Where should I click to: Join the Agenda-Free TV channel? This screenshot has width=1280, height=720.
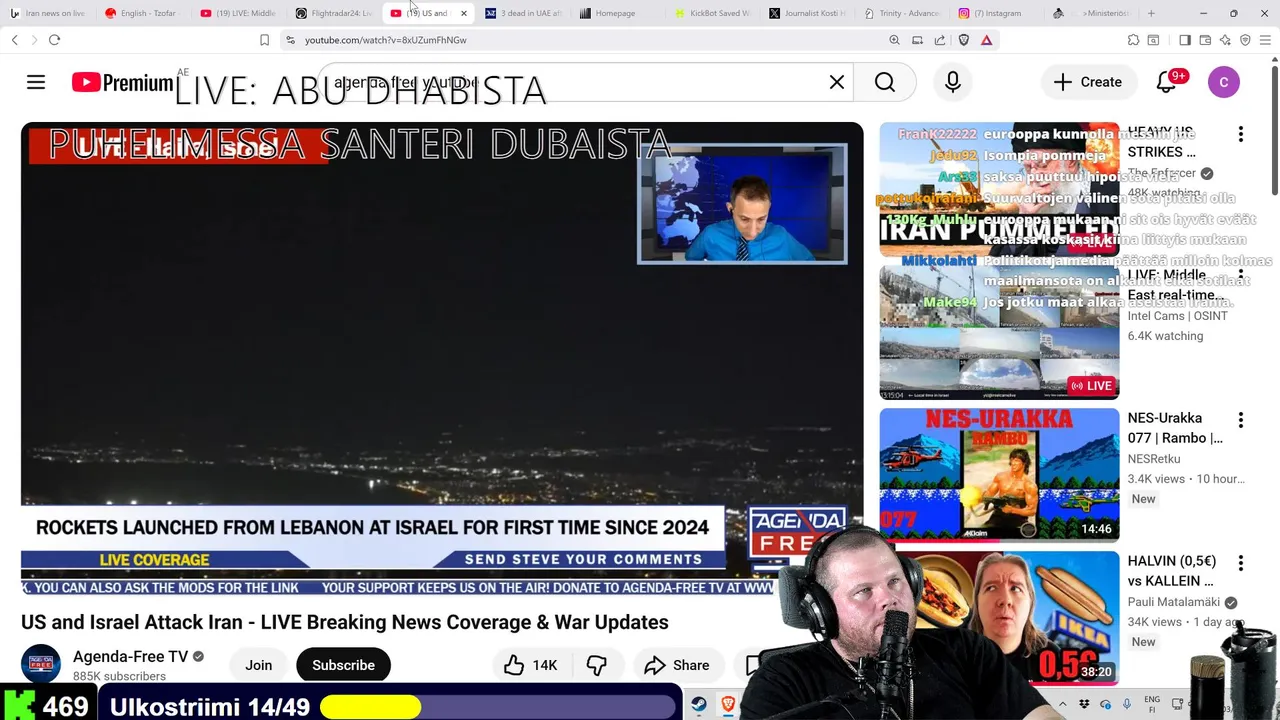(x=259, y=665)
